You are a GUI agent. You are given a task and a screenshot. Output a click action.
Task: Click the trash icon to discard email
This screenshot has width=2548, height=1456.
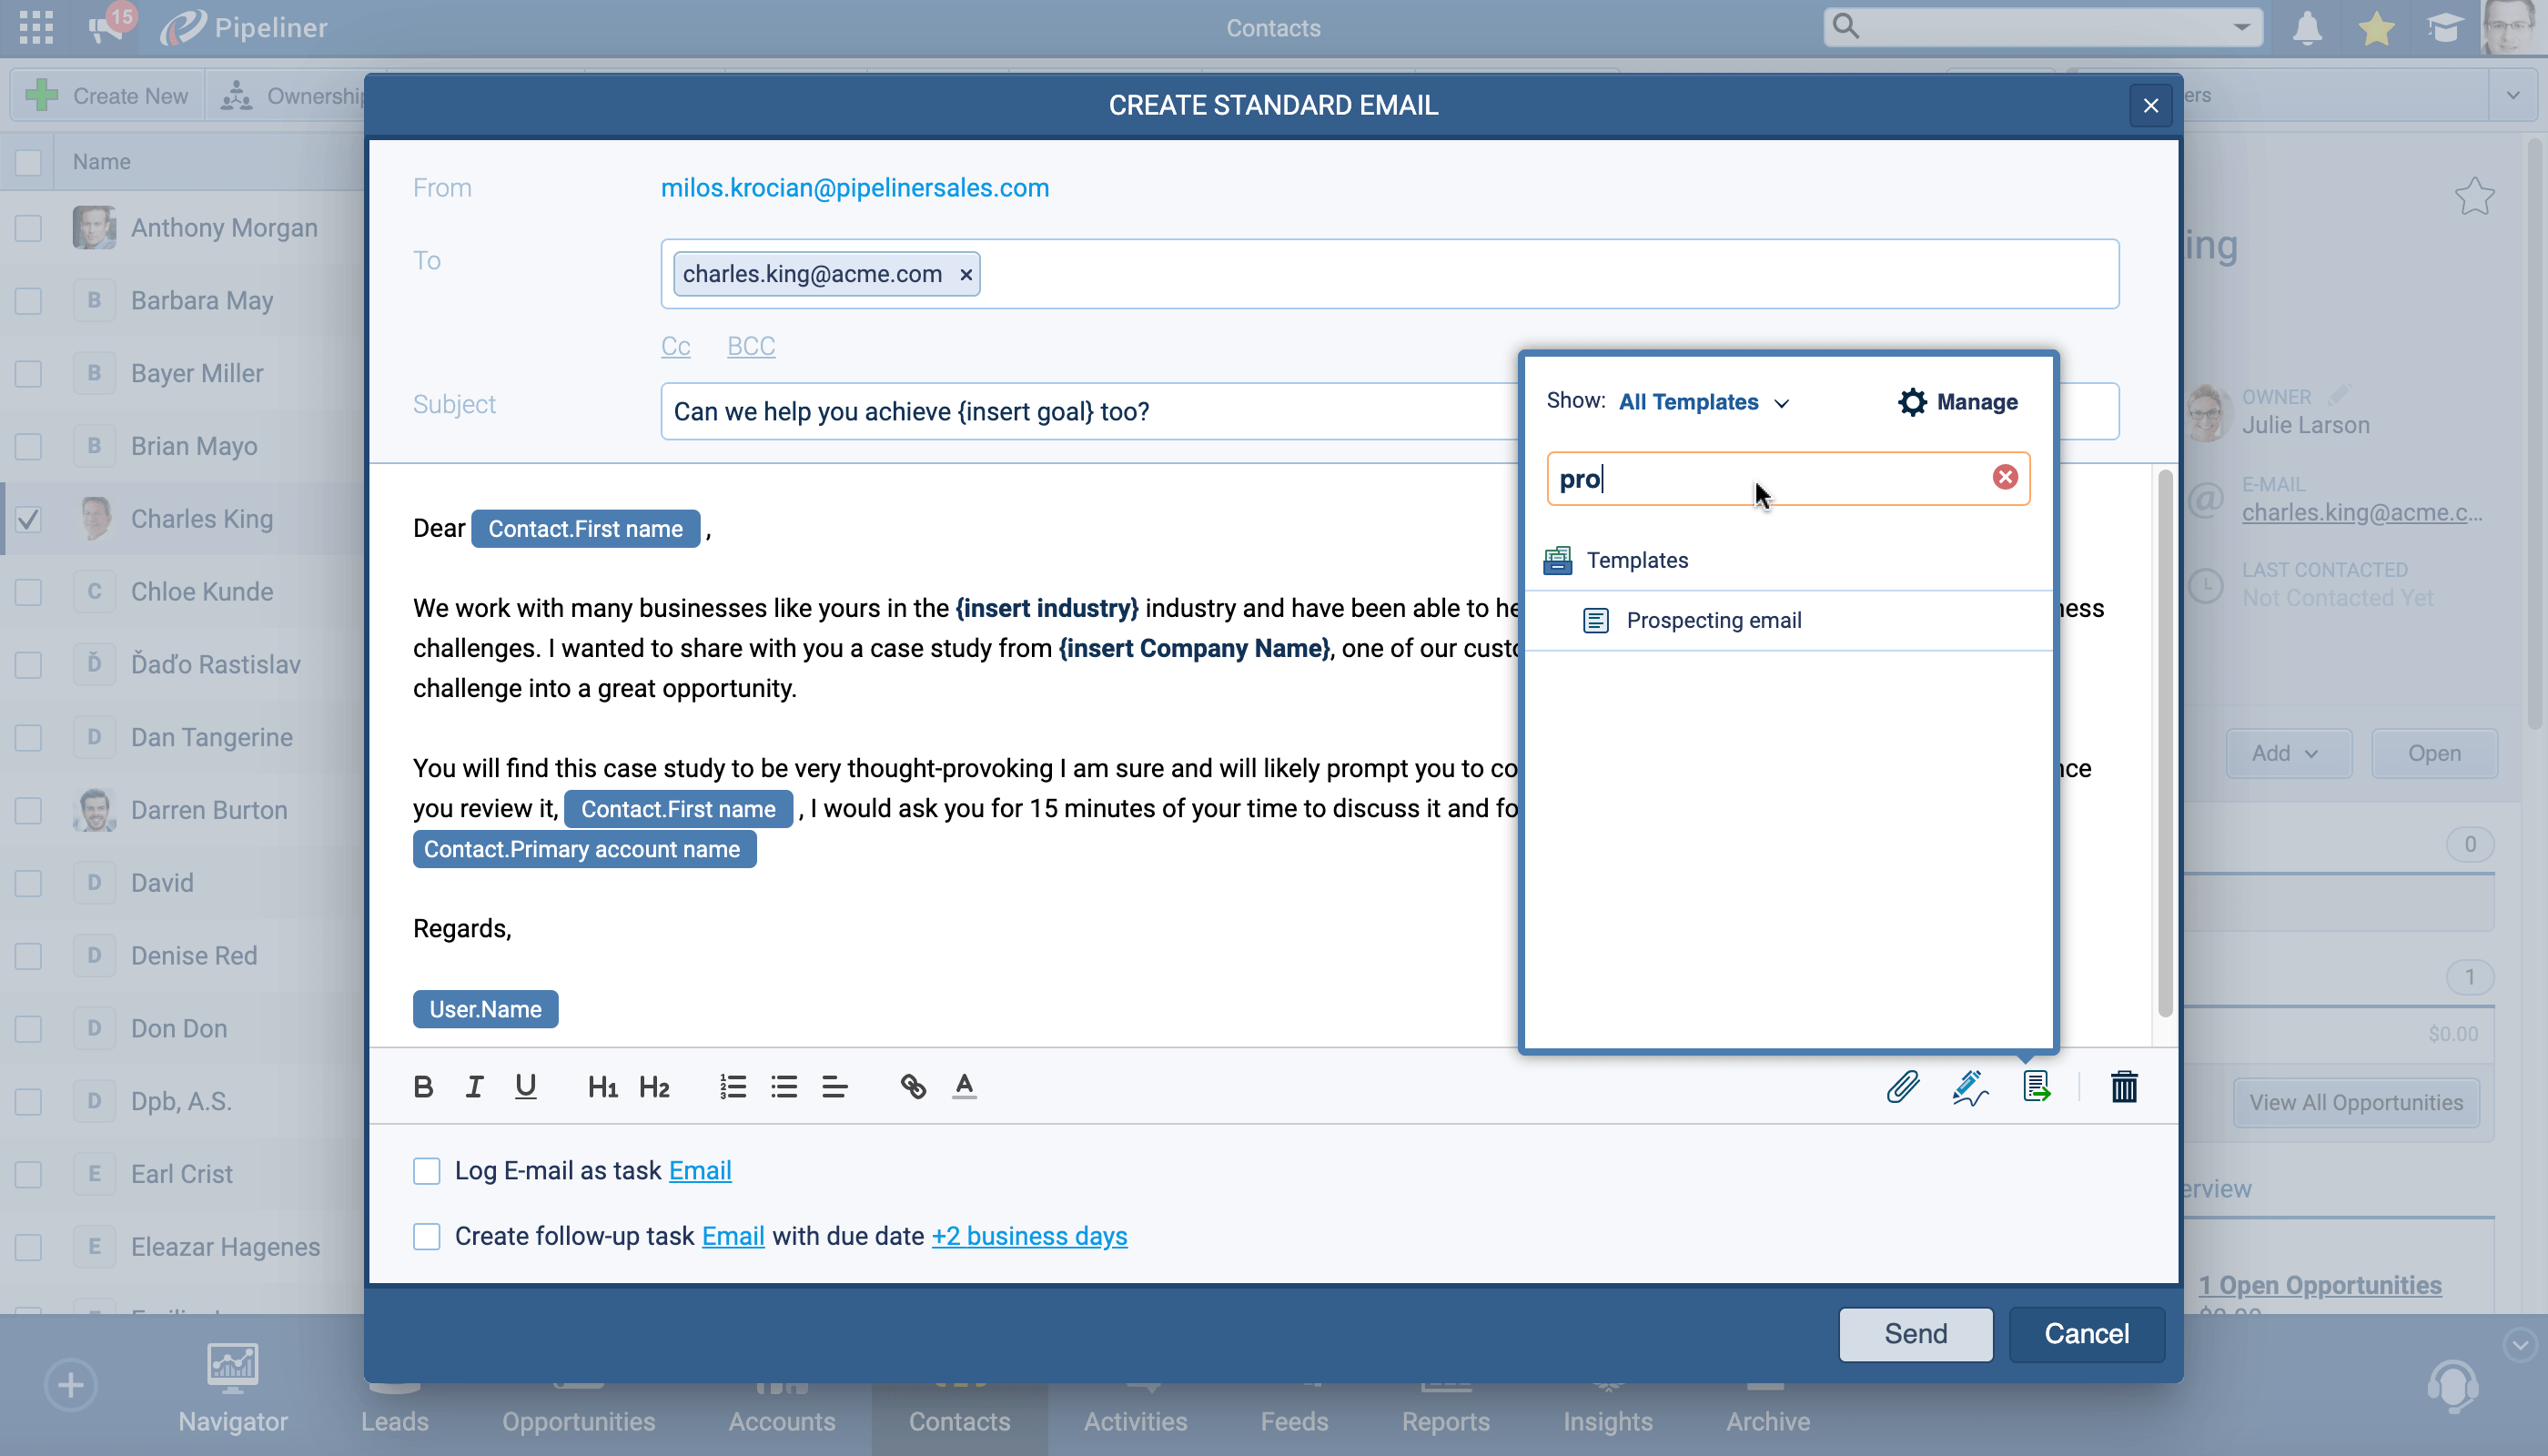pos(2123,1086)
